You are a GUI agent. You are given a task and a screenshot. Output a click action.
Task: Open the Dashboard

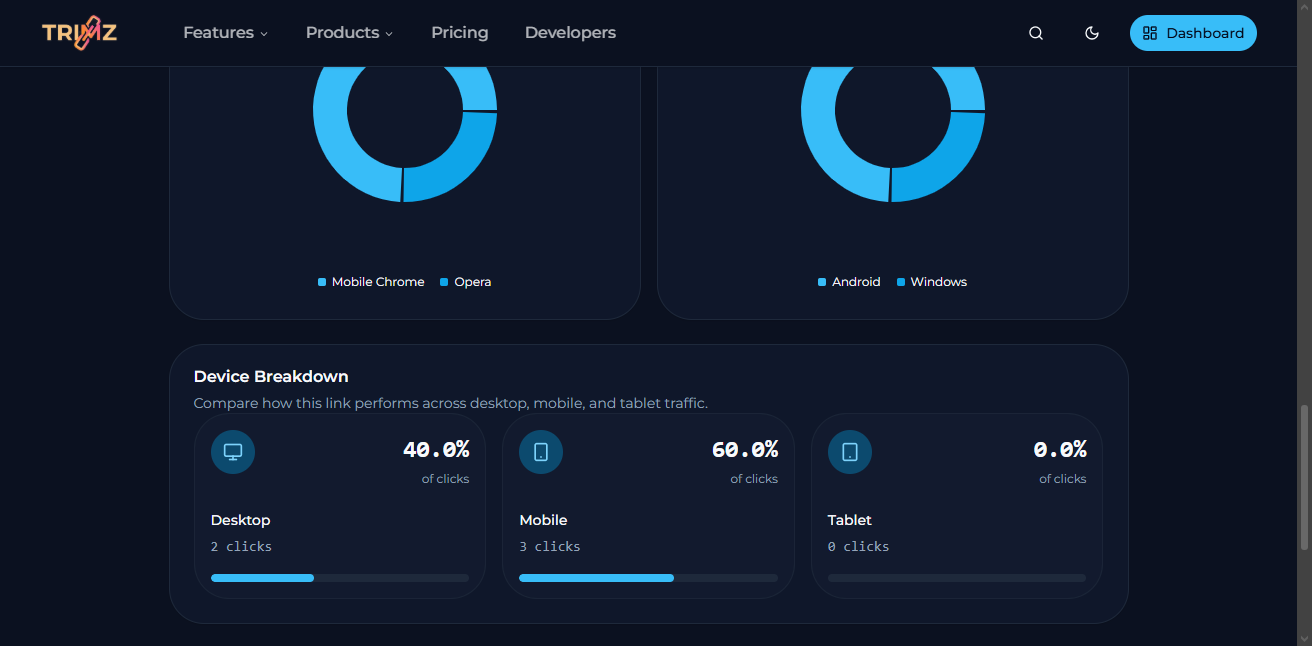(x=1203, y=32)
